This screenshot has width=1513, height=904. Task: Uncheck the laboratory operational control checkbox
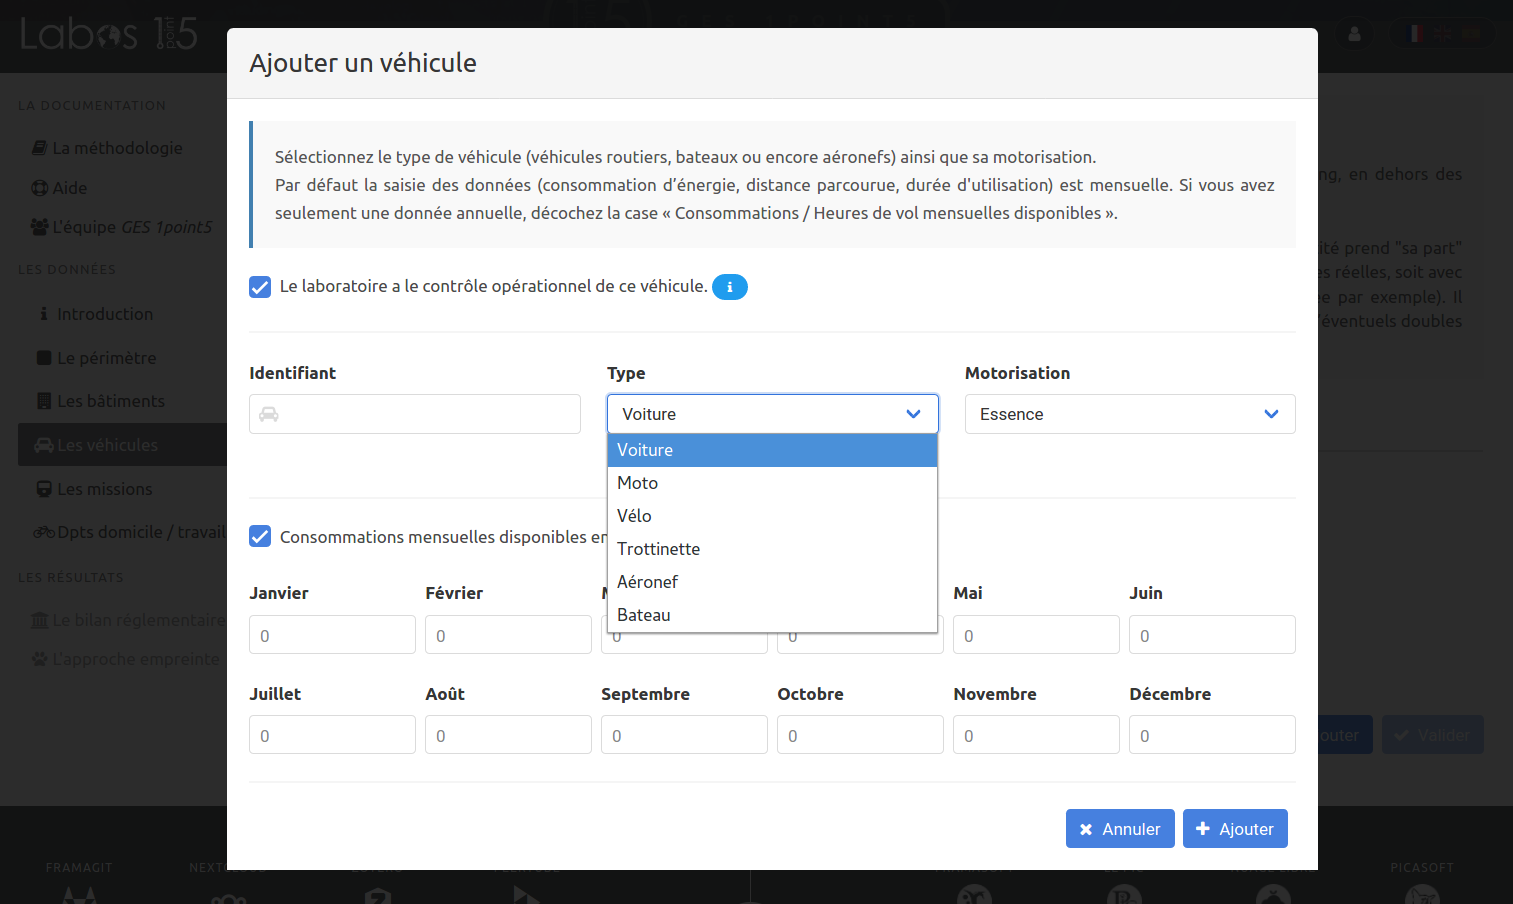[x=260, y=287]
